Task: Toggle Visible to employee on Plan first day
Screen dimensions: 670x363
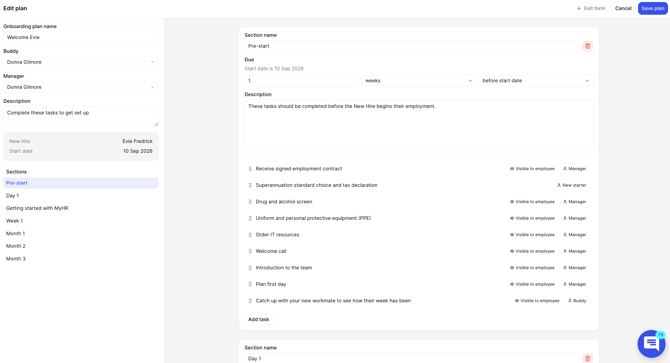Action: click(532, 284)
